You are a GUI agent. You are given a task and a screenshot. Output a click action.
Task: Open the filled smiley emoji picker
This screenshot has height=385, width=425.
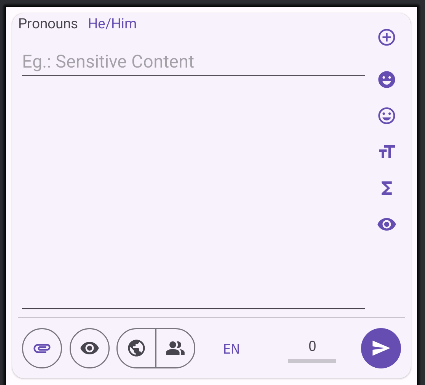click(387, 80)
